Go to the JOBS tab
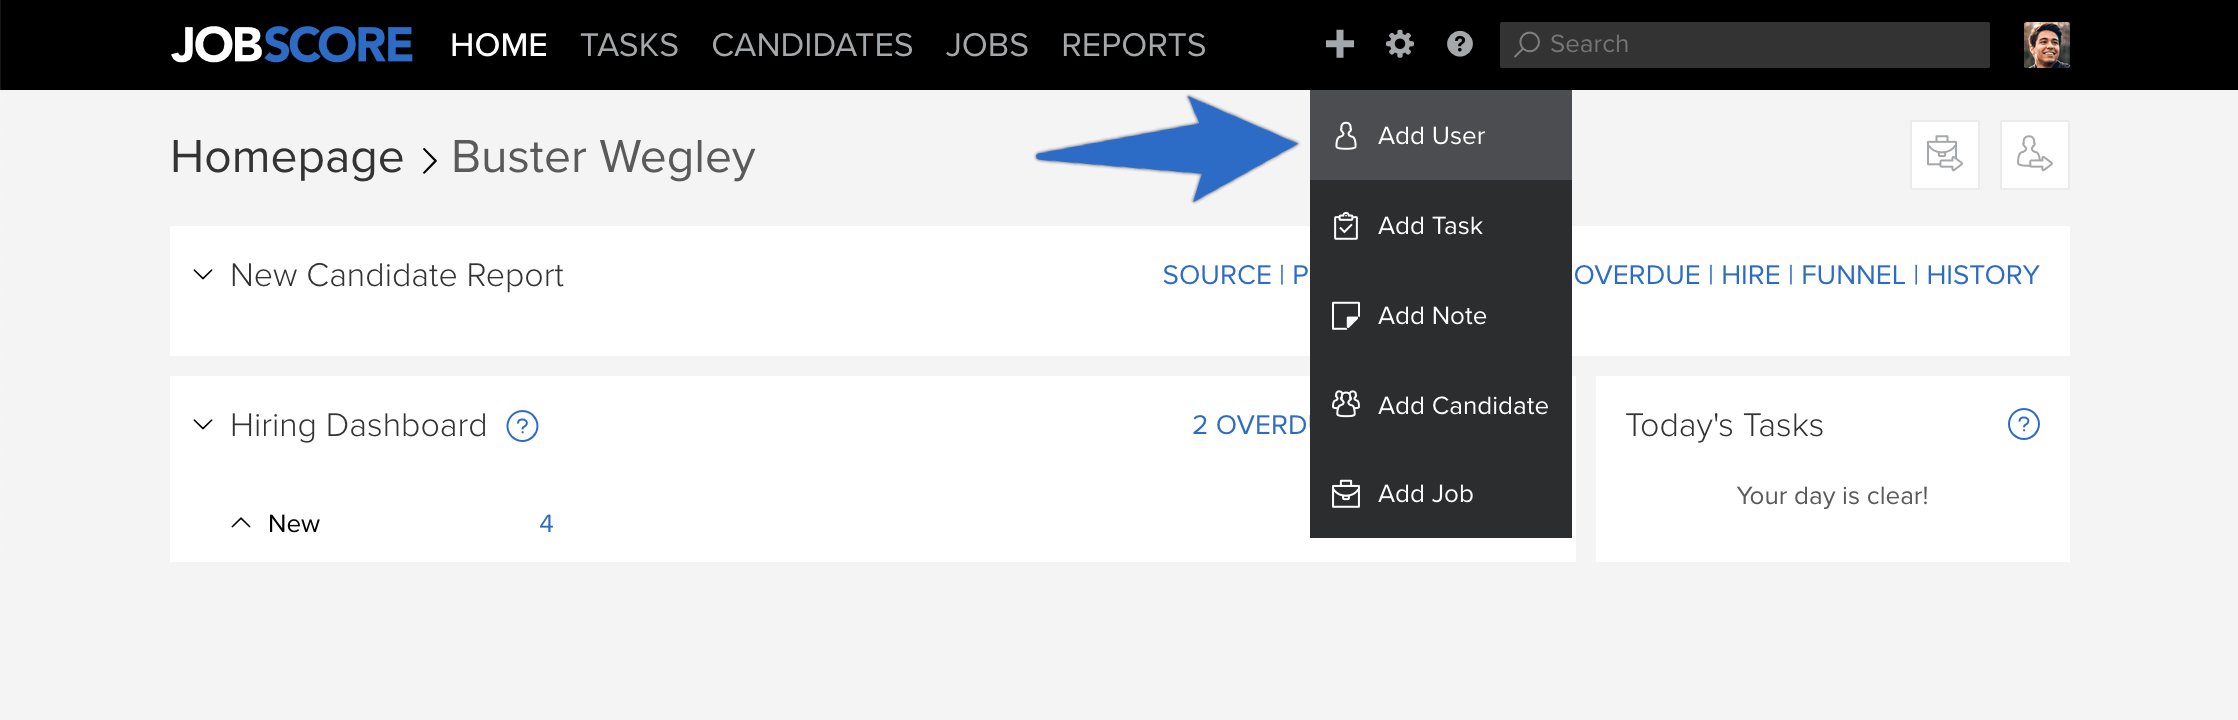 [986, 45]
